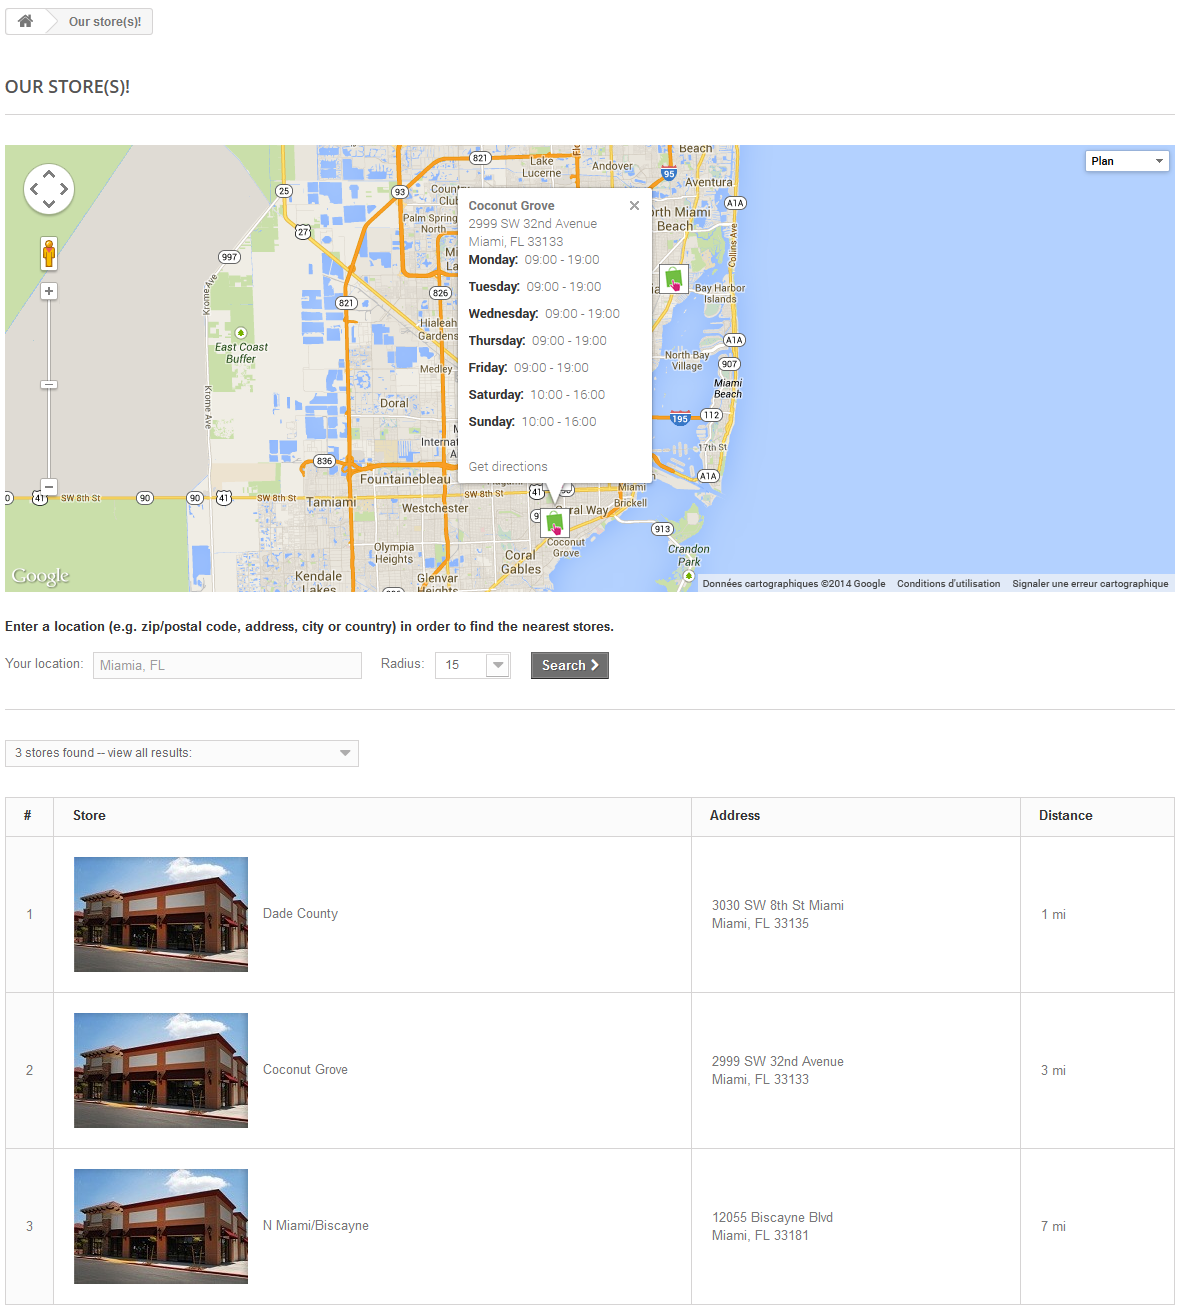1179x1310 pixels.
Task: Open Conditions d'utilisation link
Action: click(948, 584)
